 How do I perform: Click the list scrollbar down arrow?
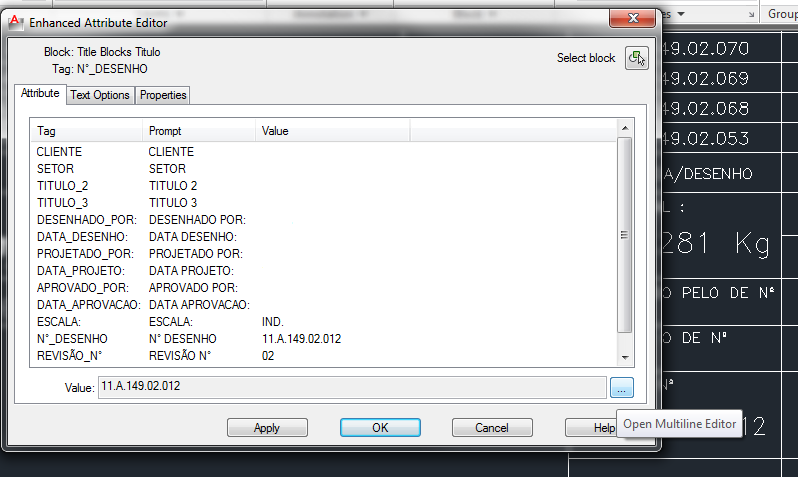(625, 358)
